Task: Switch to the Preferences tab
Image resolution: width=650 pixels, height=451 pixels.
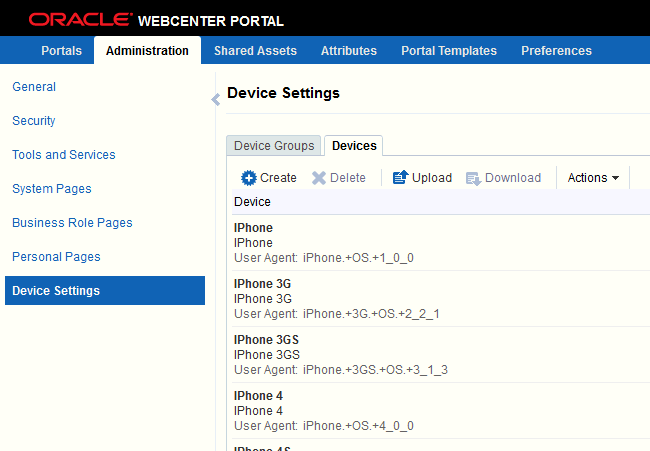Action: tap(556, 51)
